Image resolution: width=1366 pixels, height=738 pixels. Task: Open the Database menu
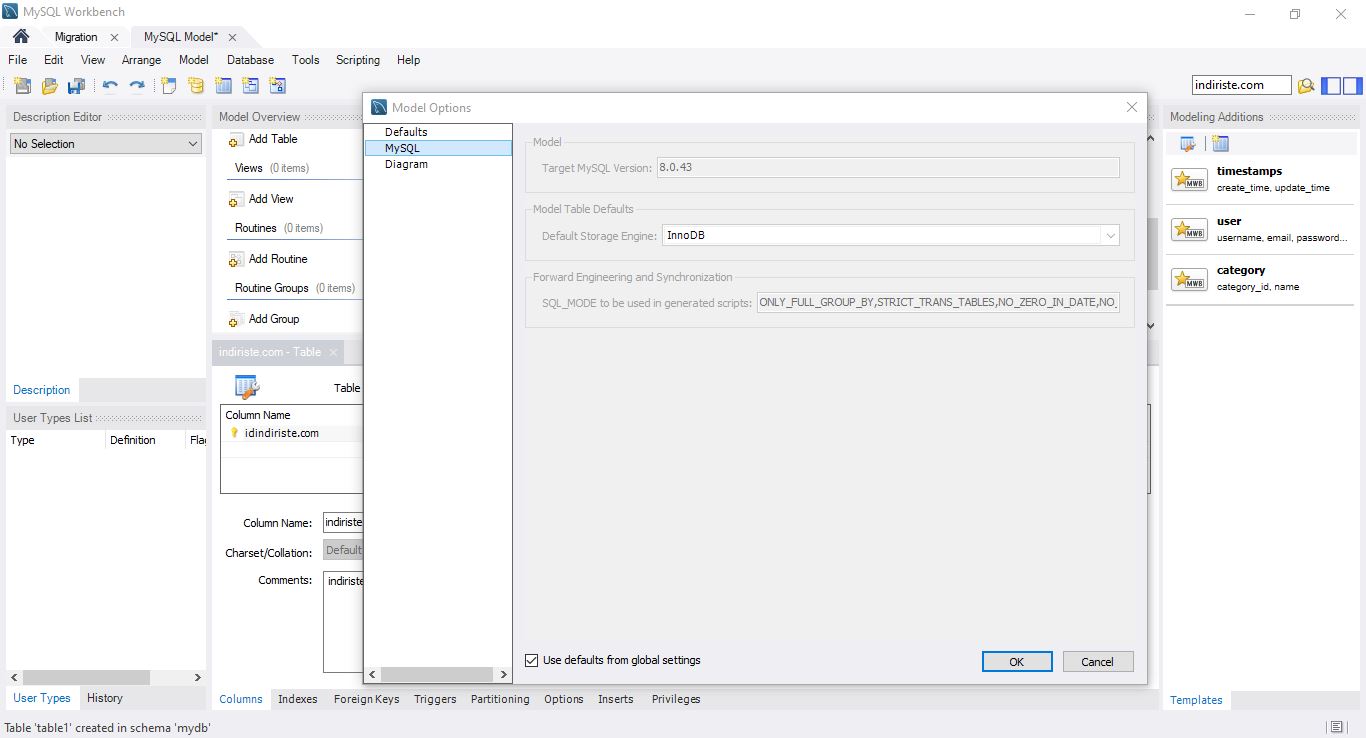coord(250,60)
